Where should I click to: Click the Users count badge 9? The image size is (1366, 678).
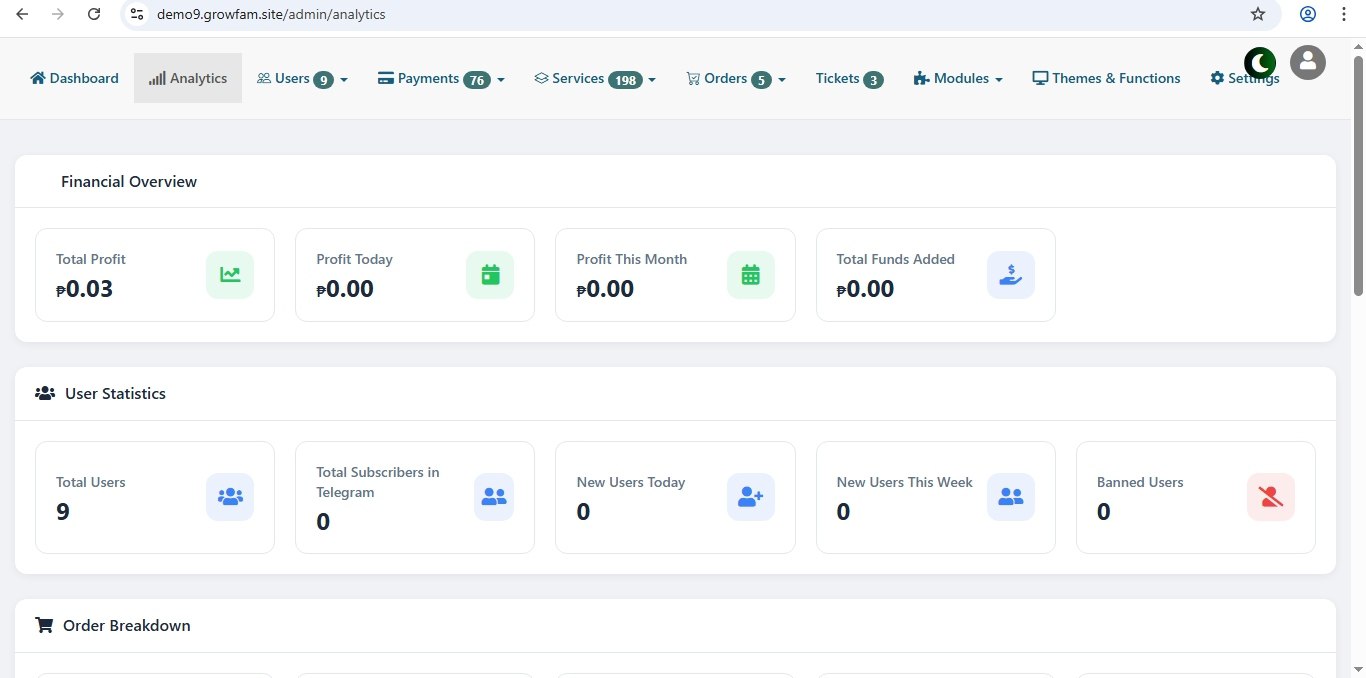pos(323,80)
